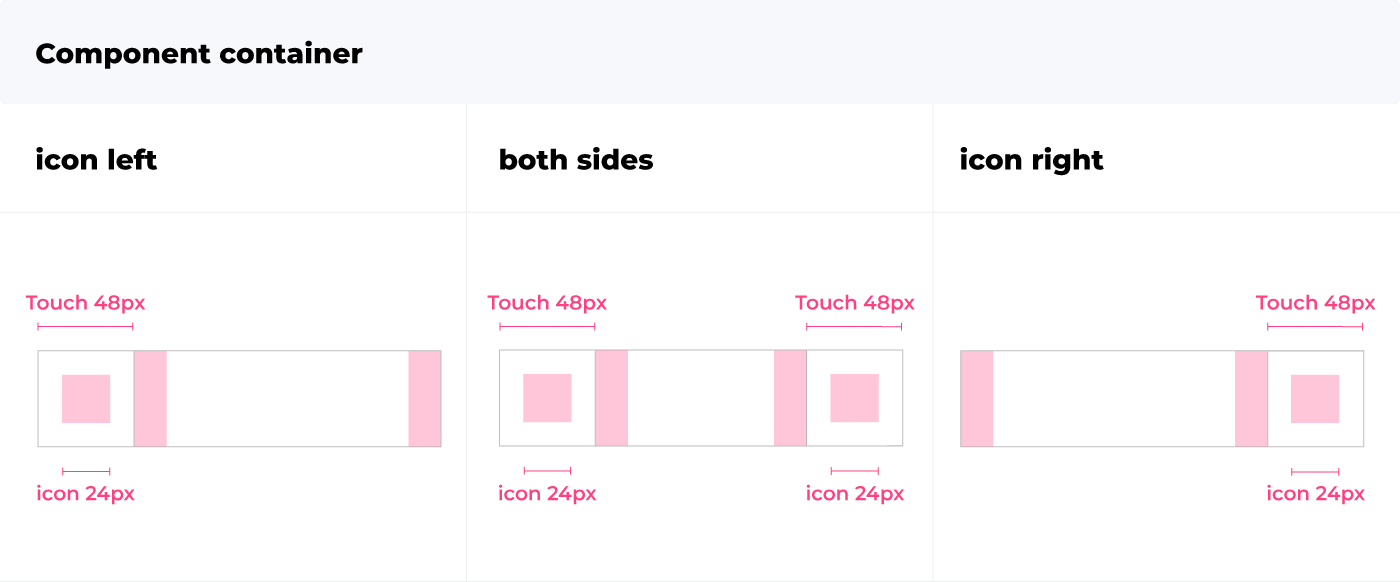Click the right pink icon square in both sides
This screenshot has height=582, width=1400.
point(854,398)
